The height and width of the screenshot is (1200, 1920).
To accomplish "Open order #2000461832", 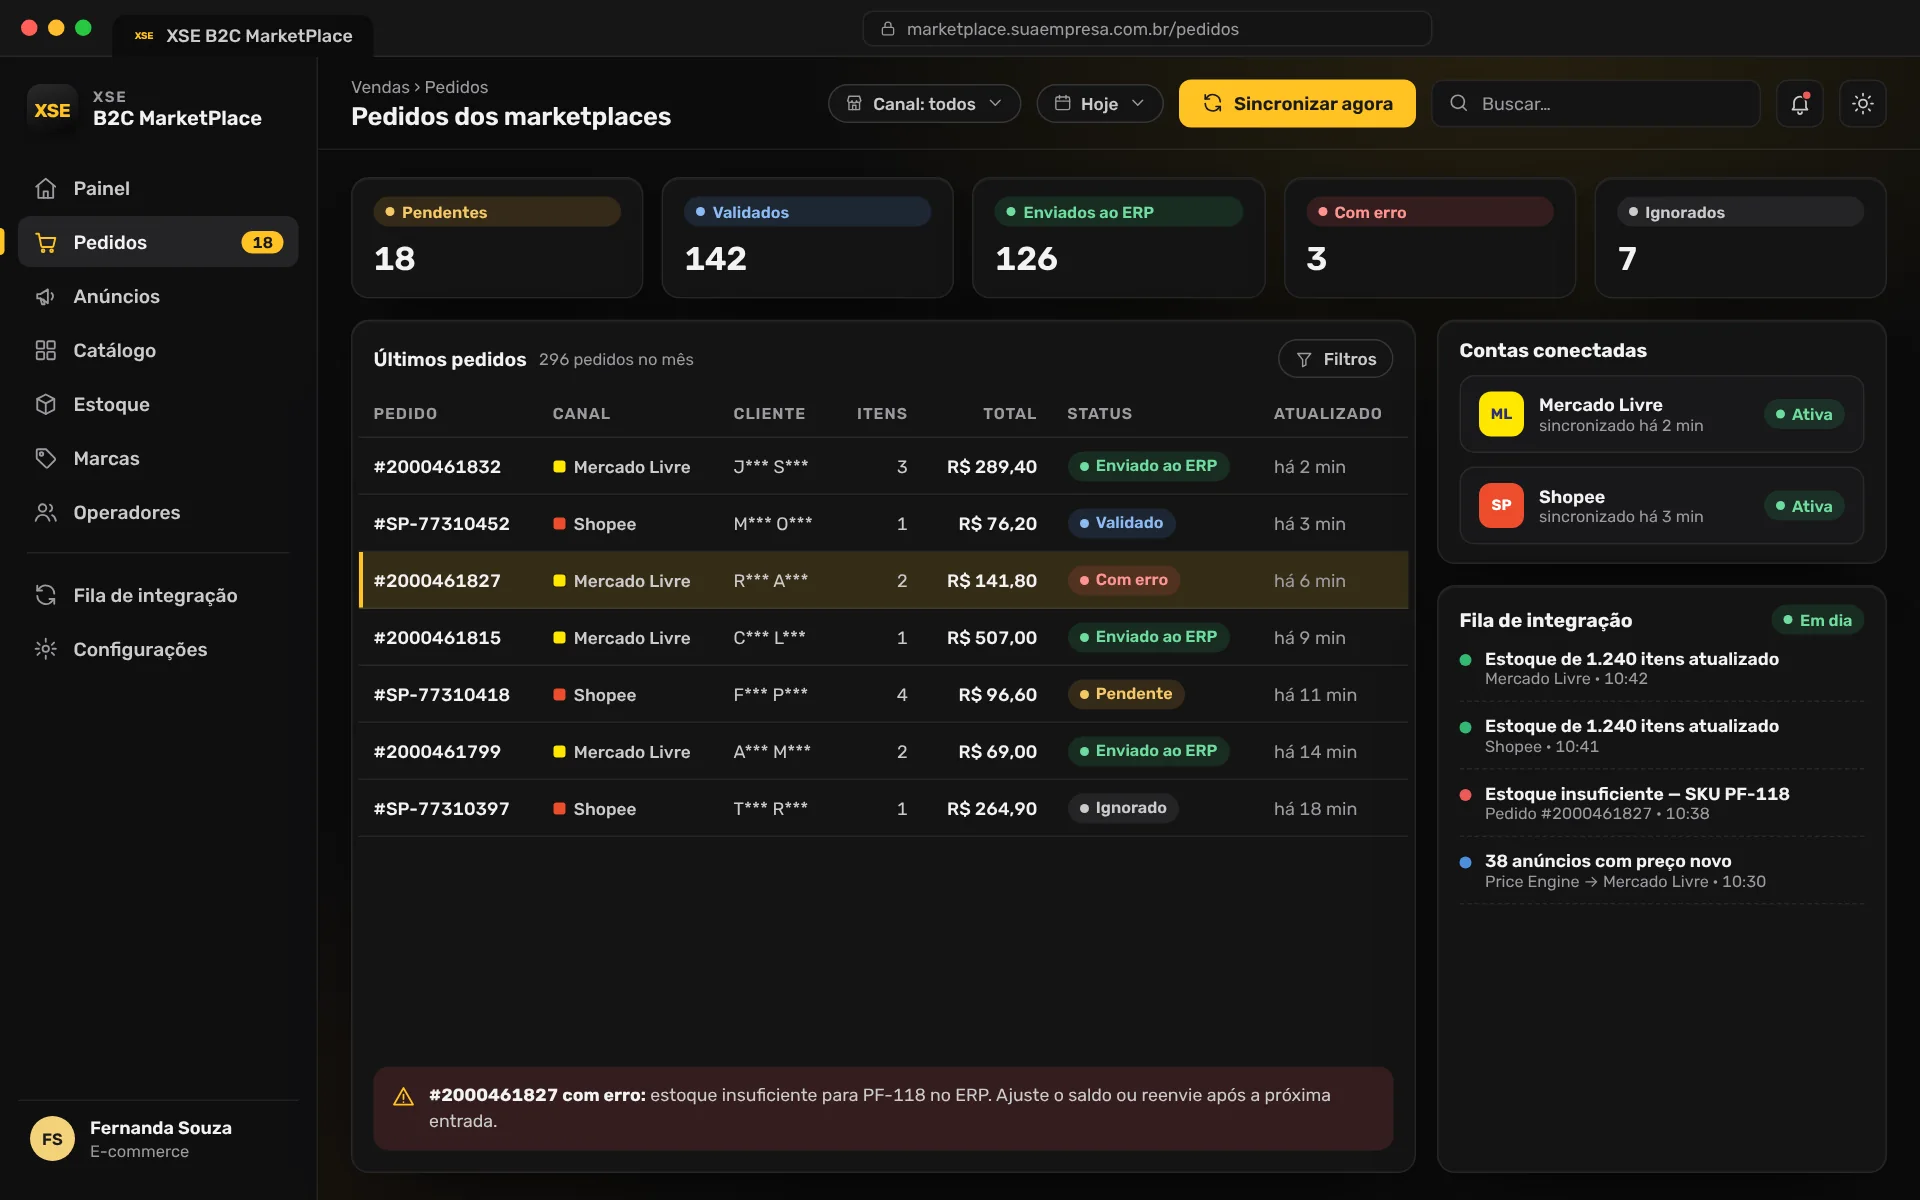I will 883,467.
